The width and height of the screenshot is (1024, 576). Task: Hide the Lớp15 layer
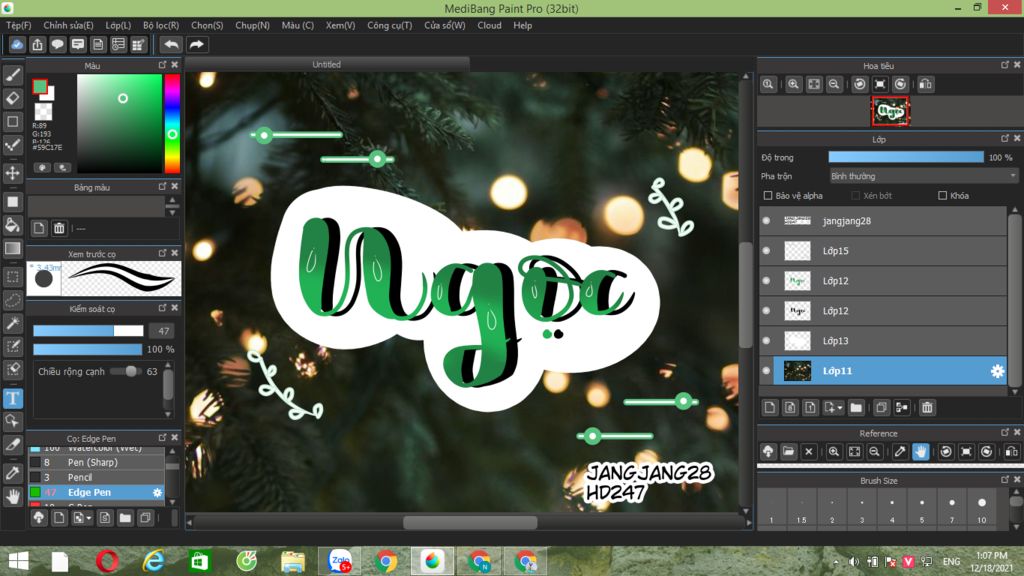point(767,251)
